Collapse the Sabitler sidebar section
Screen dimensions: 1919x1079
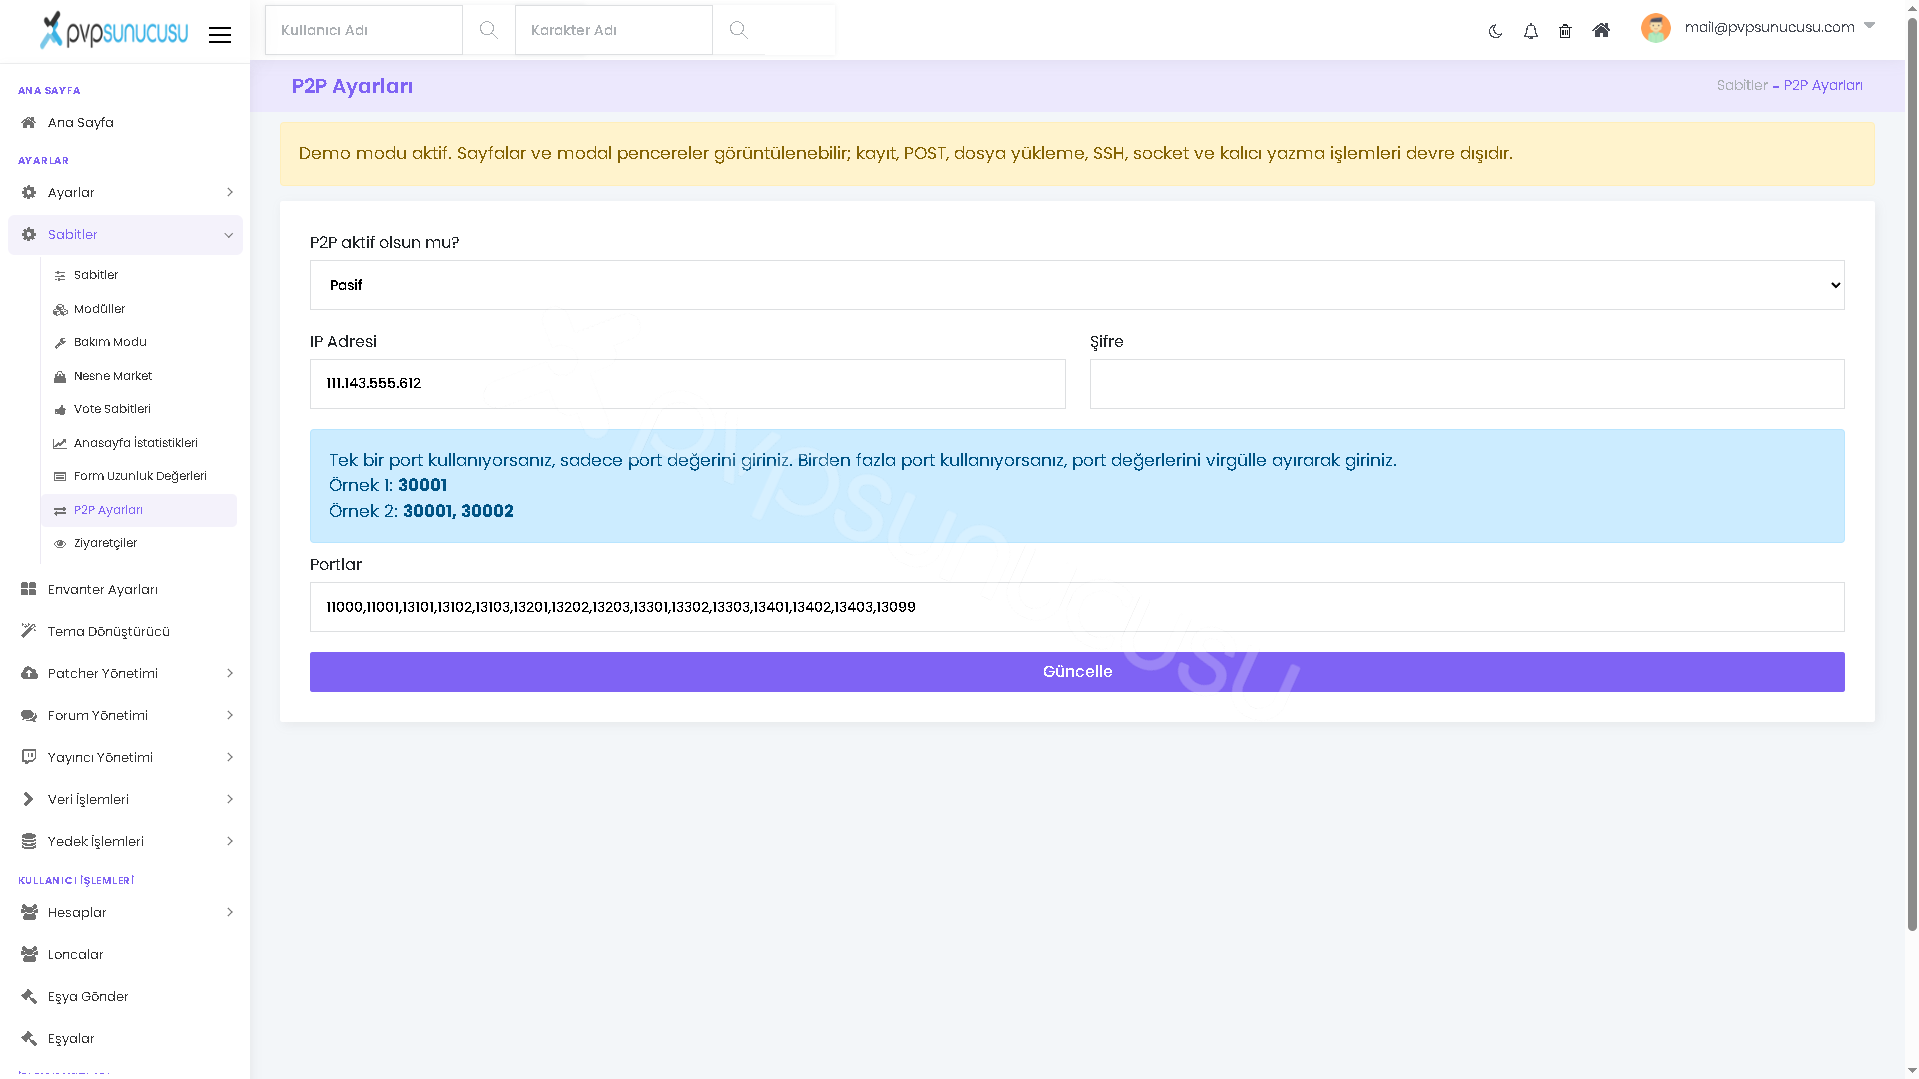click(125, 235)
